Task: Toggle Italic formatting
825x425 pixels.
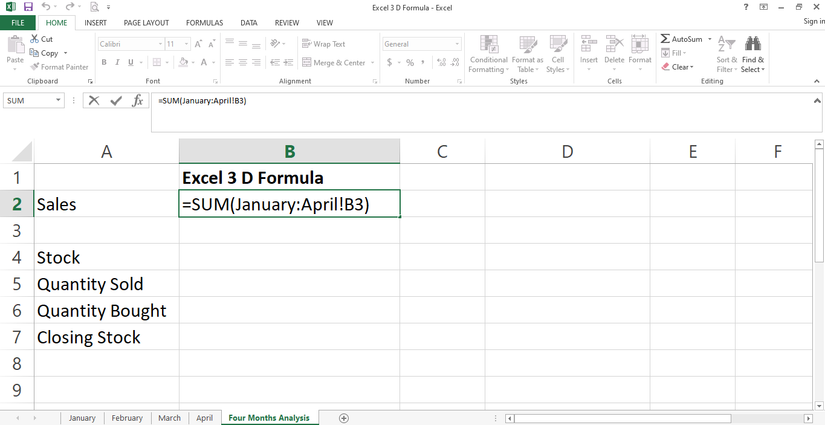Action: click(117, 62)
